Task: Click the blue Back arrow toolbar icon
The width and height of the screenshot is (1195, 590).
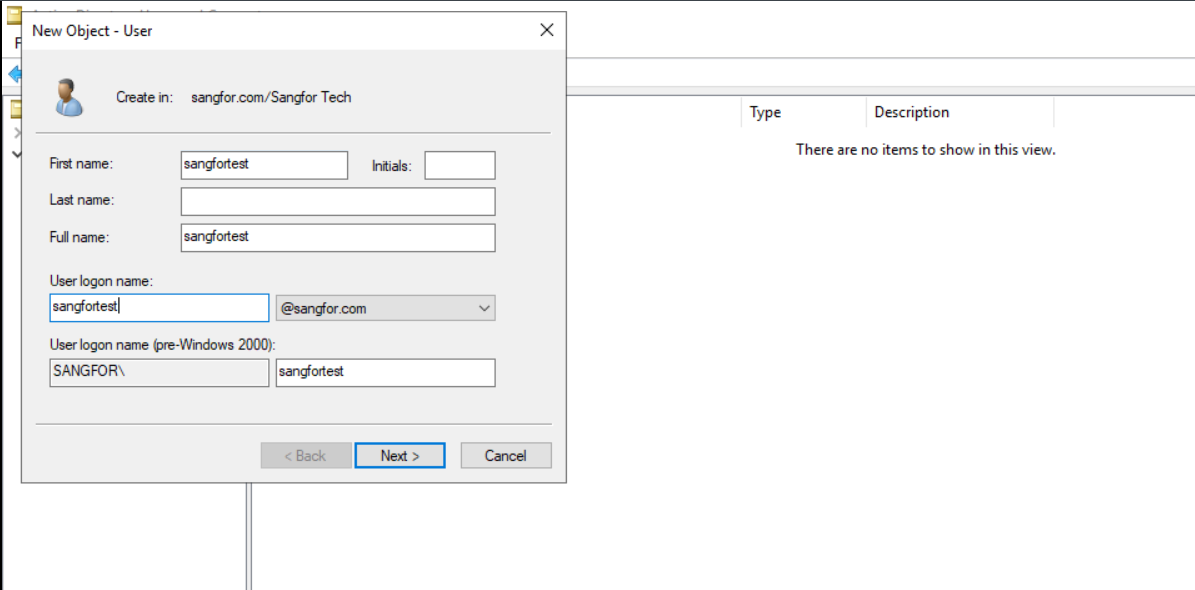Action: pos(14,75)
